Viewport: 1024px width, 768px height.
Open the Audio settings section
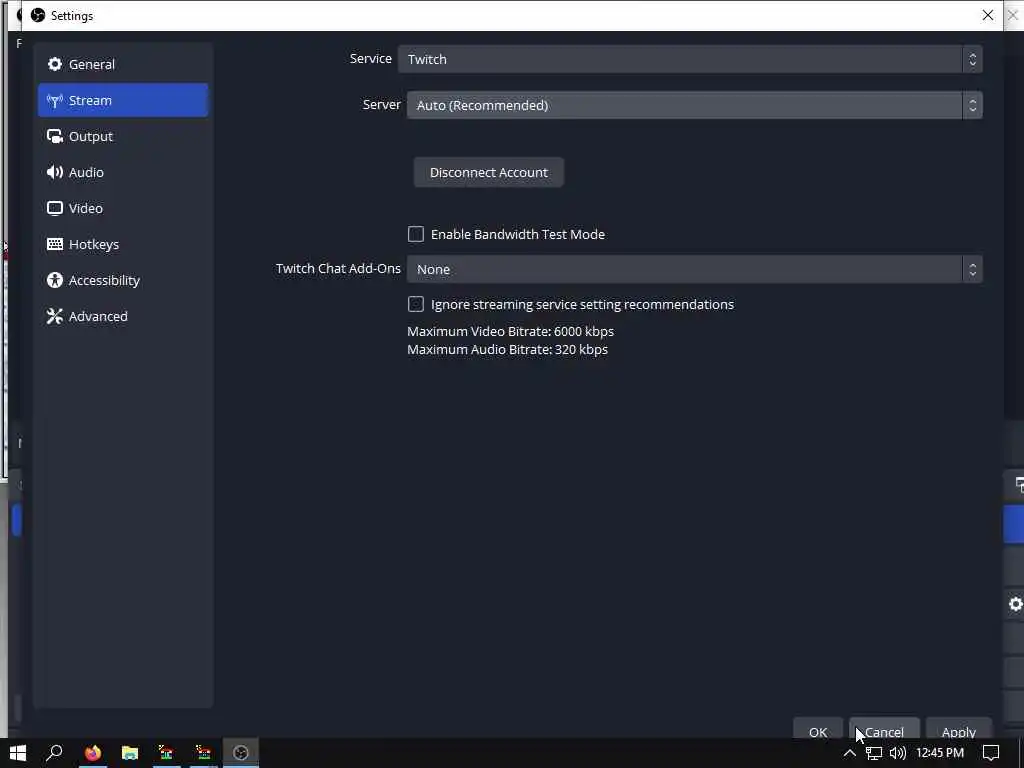pyautogui.click(x=123, y=172)
